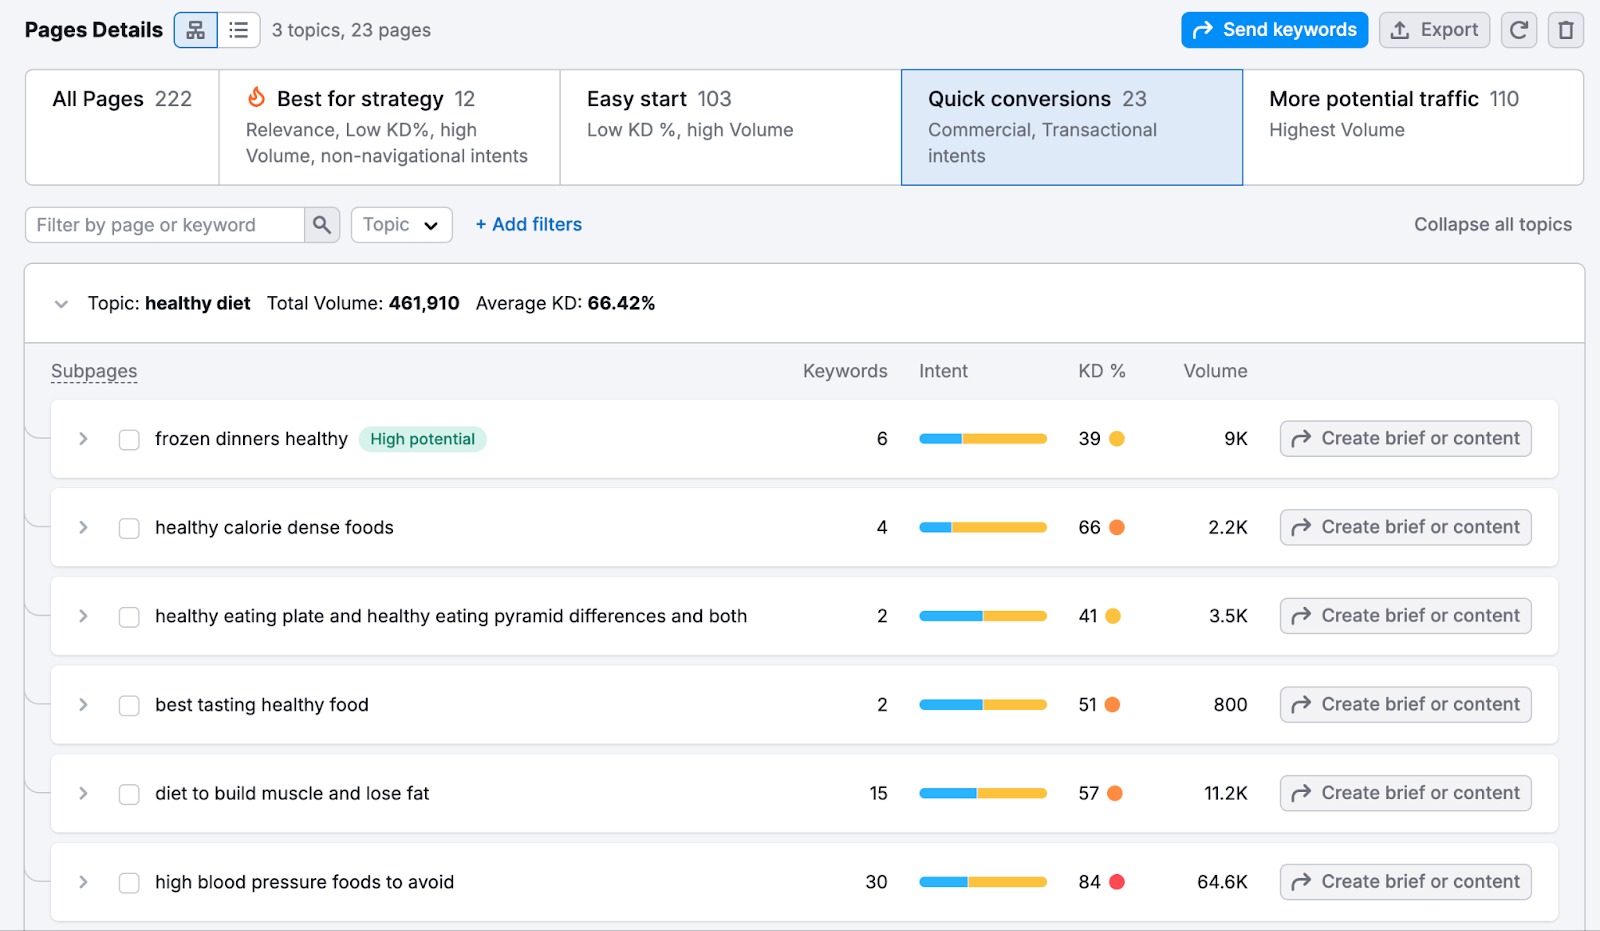Click the Intent column header
The height and width of the screenshot is (931, 1600).
coord(943,371)
